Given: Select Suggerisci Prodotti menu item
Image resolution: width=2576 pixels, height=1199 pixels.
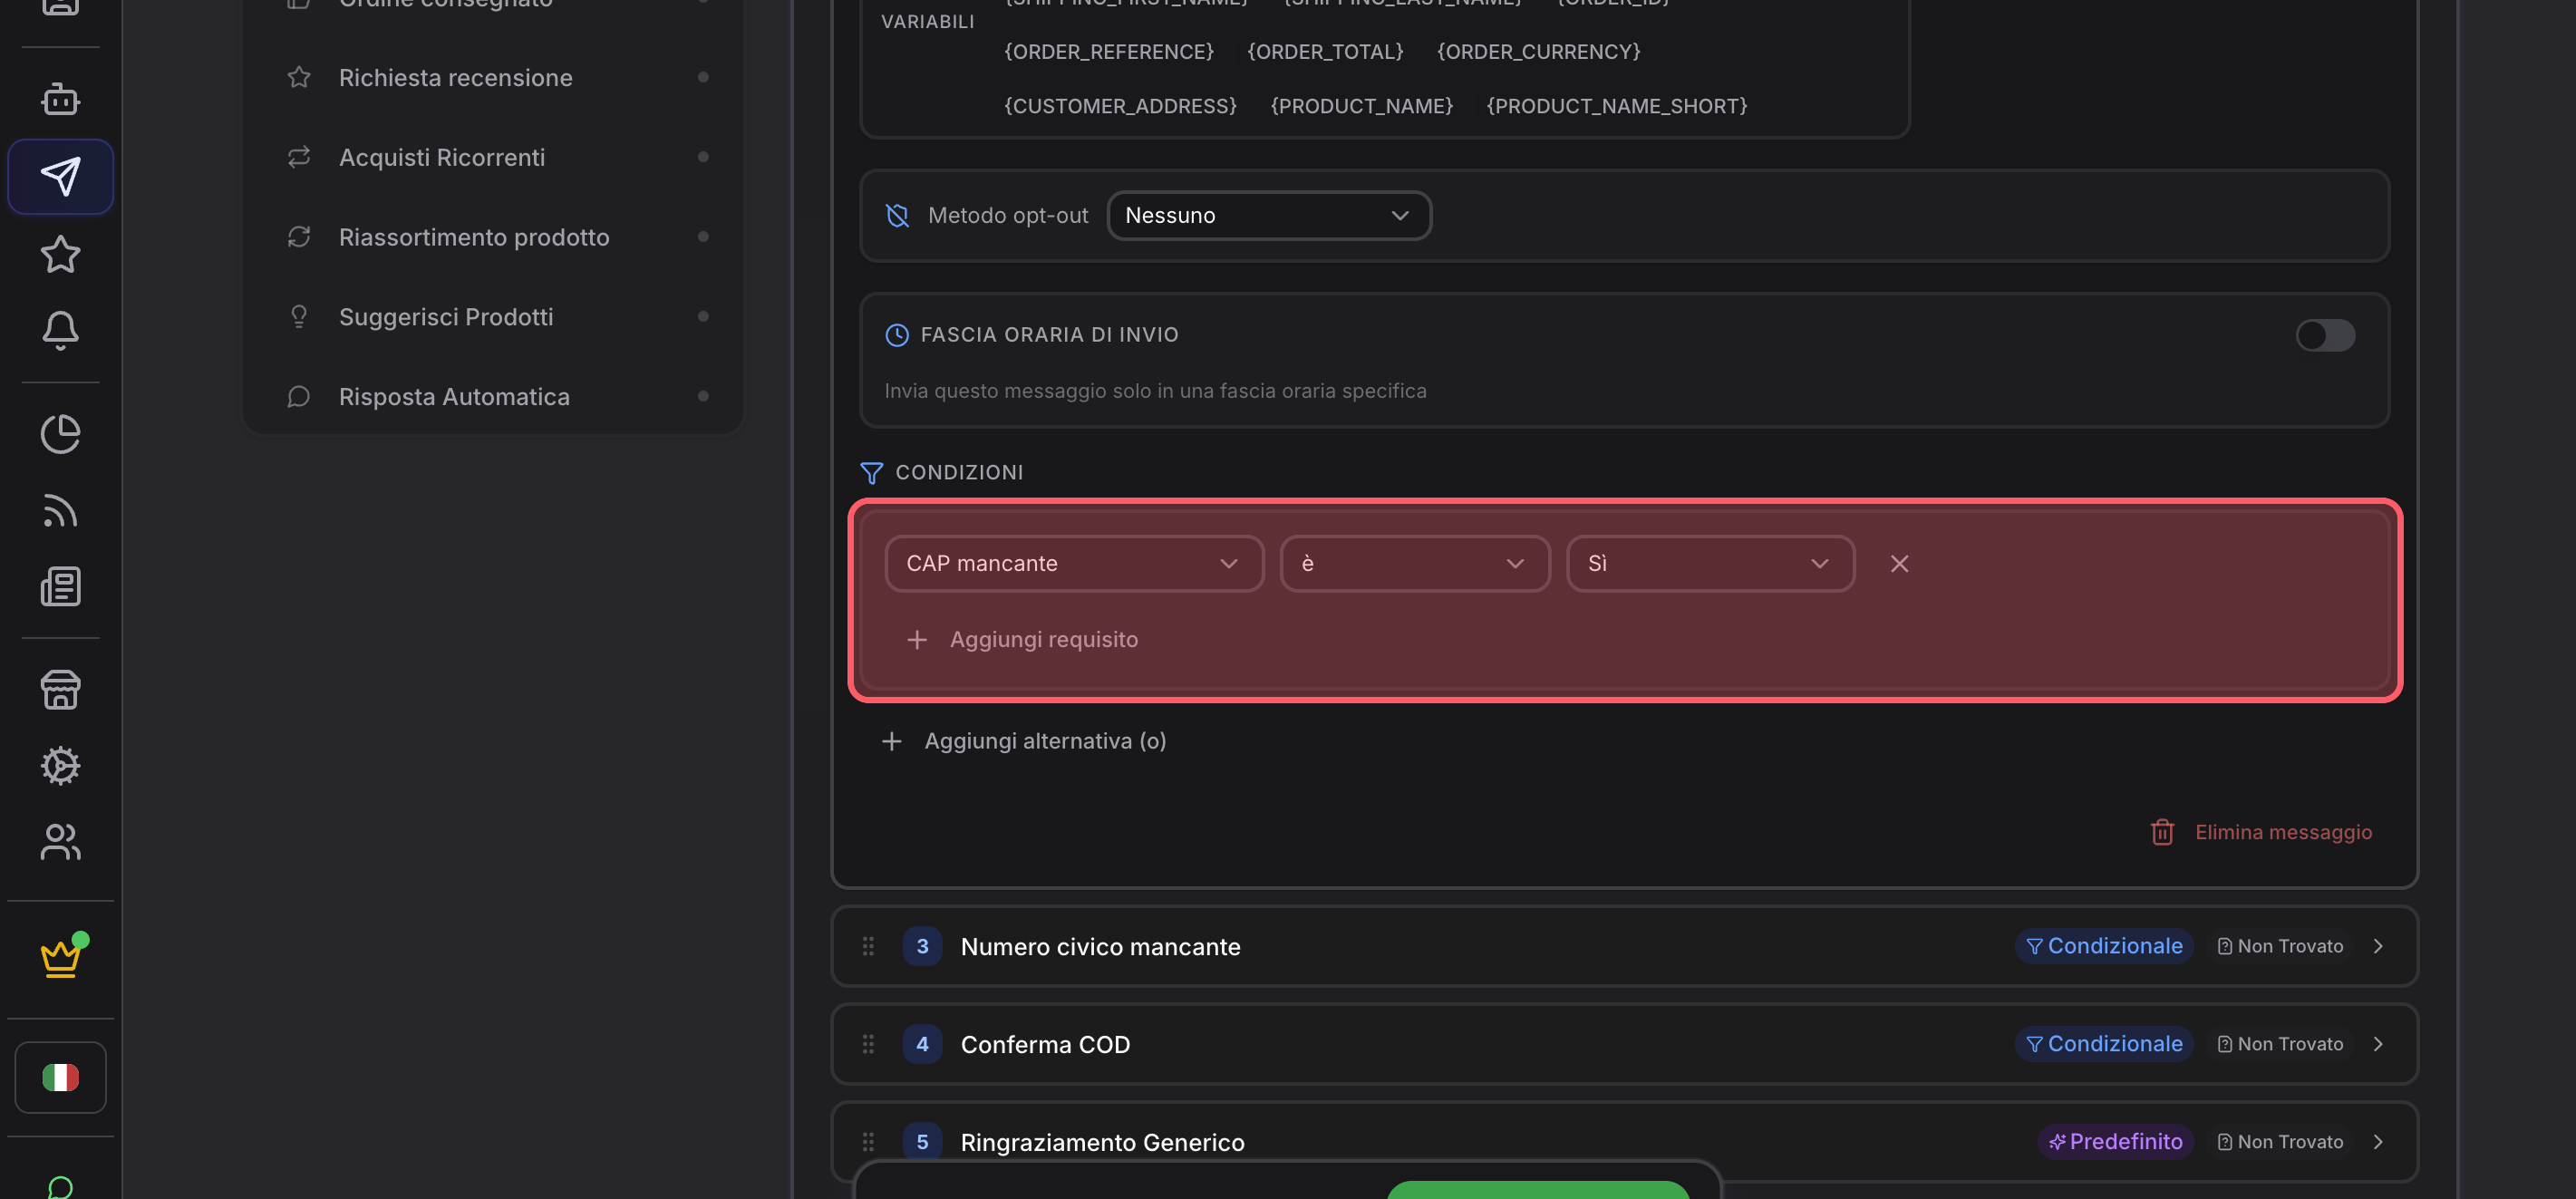Looking at the screenshot, I should (x=493, y=316).
